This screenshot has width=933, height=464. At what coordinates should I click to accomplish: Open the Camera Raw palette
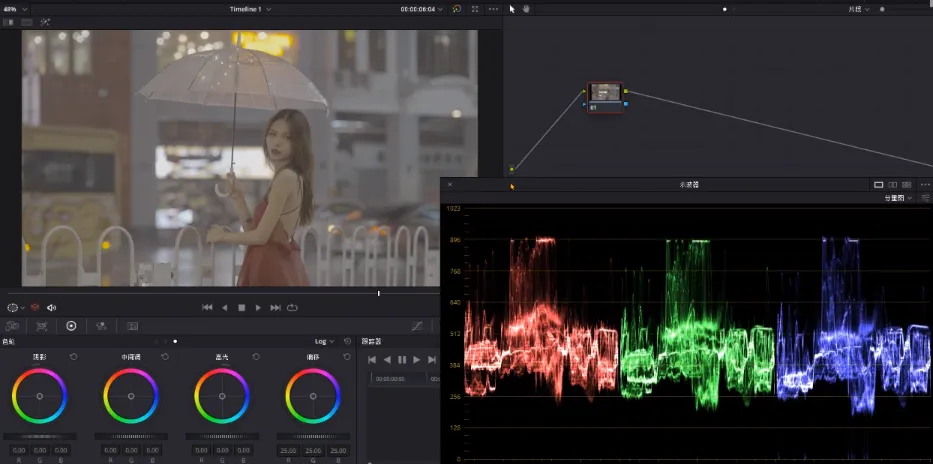12,326
